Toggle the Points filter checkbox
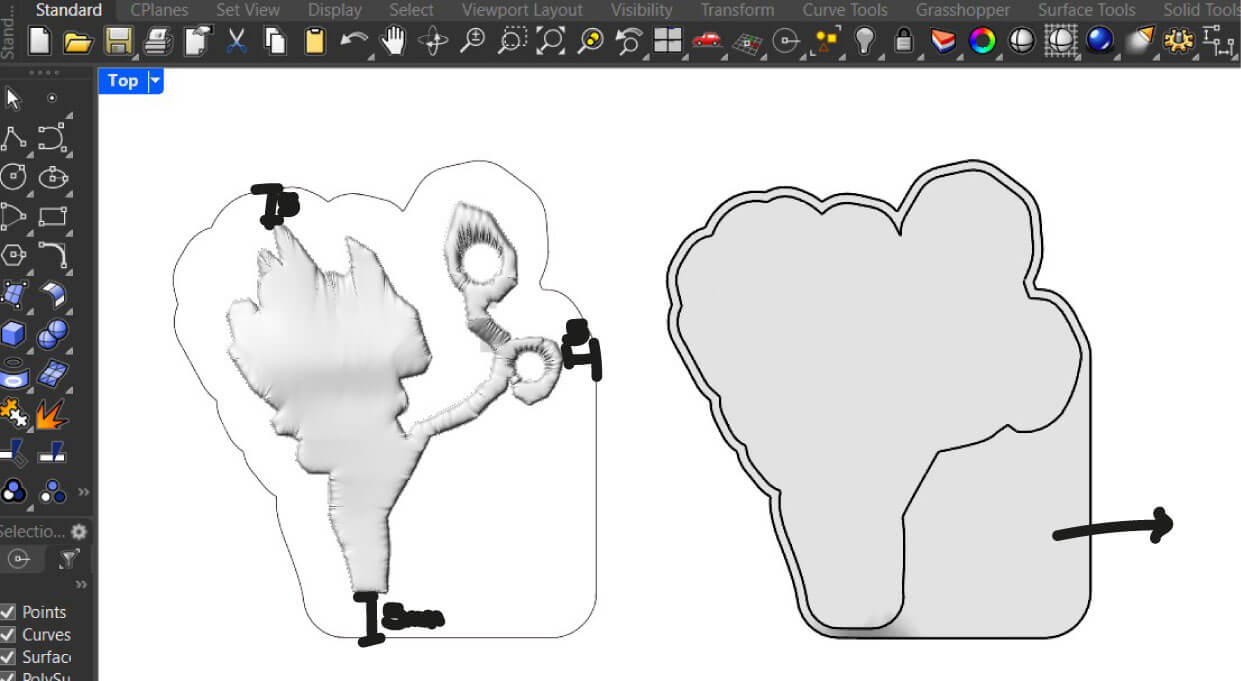1241x681 pixels. (8, 612)
